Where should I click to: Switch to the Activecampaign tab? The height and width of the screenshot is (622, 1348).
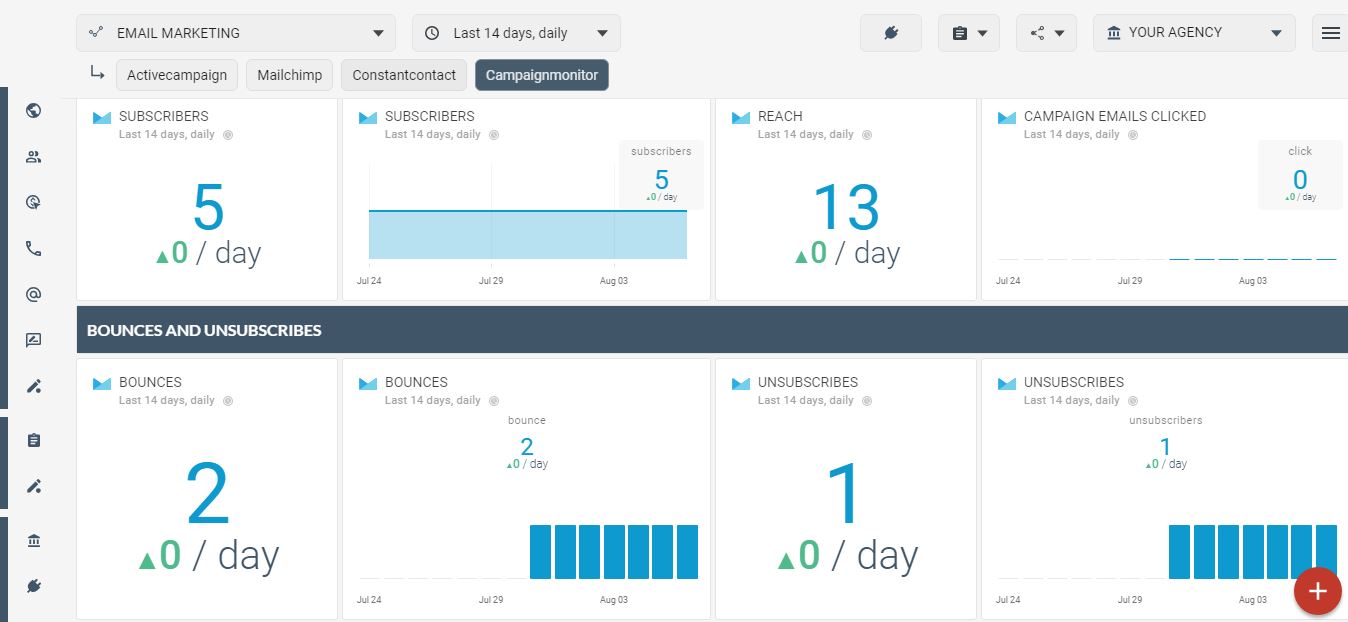click(x=177, y=75)
